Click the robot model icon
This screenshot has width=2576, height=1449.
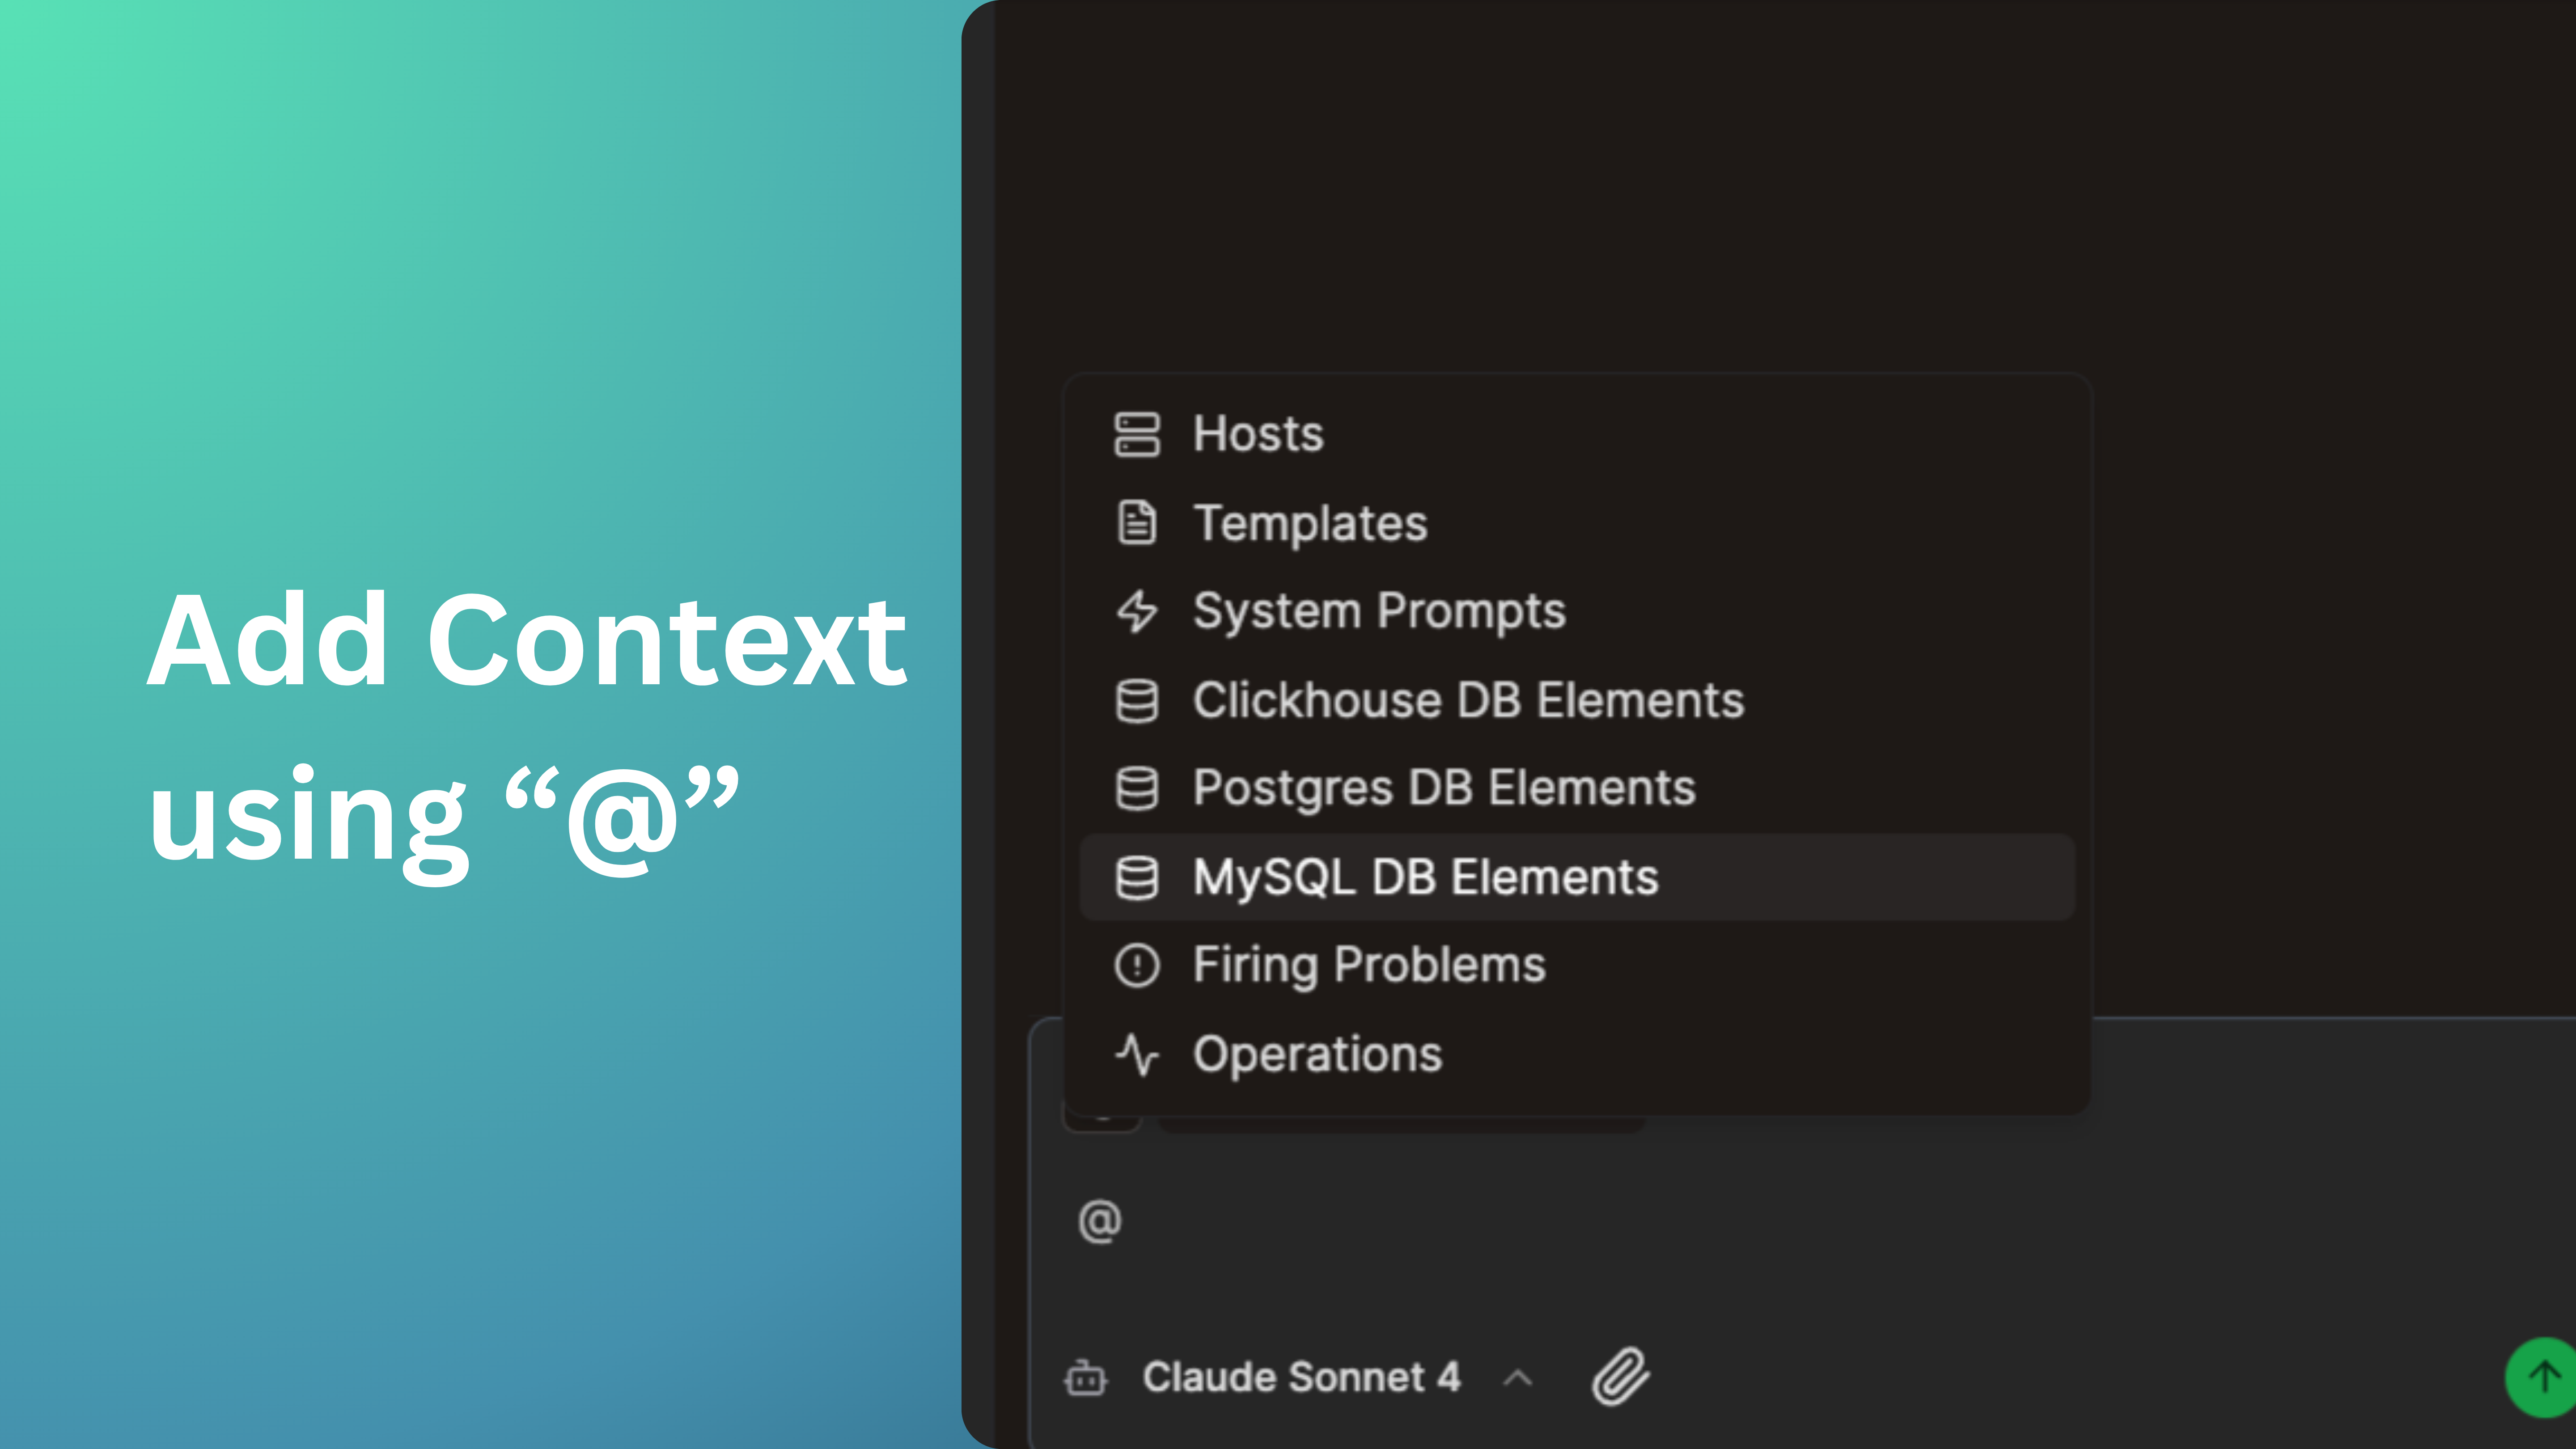click(x=1086, y=1378)
